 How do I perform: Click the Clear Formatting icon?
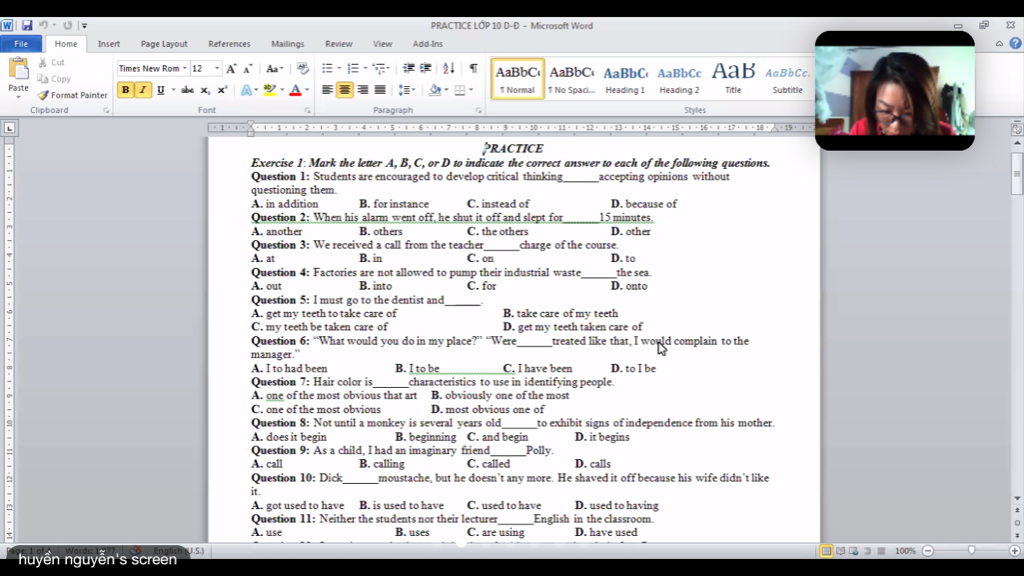pos(302,69)
